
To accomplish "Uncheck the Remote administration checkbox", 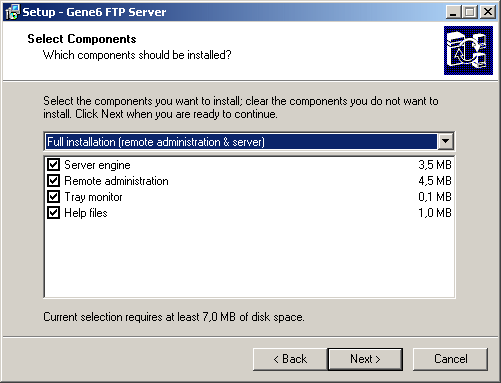I will pyautogui.click(x=53, y=181).
